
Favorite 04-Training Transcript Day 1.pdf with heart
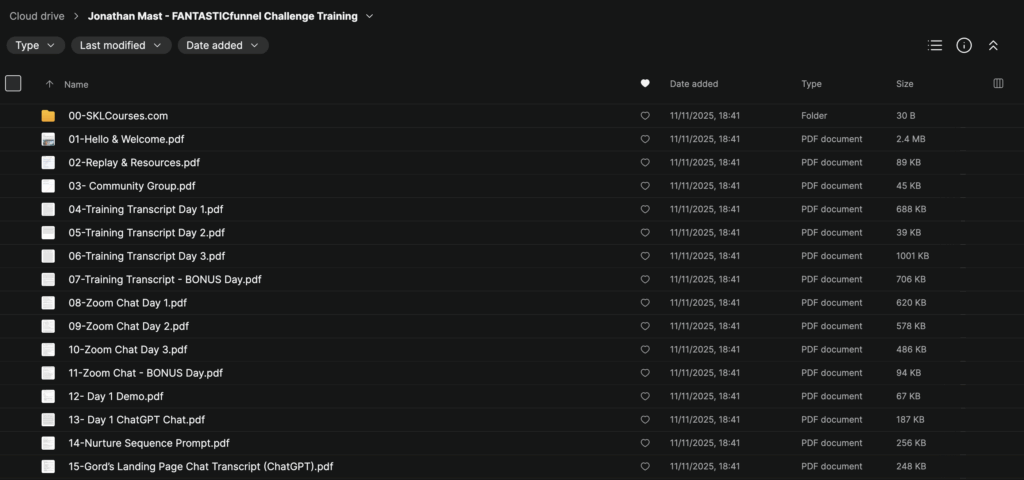[645, 209]
